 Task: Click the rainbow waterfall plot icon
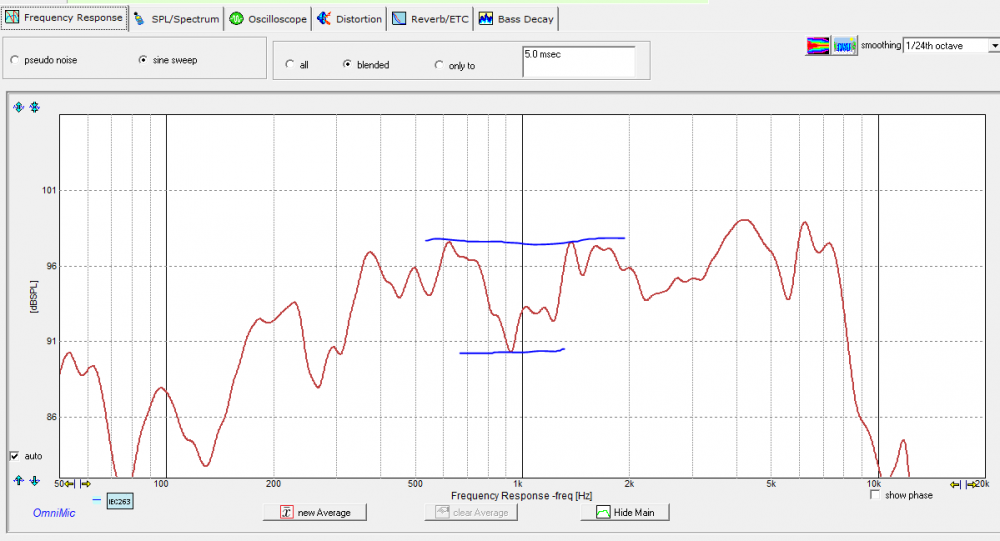(819, 46)
